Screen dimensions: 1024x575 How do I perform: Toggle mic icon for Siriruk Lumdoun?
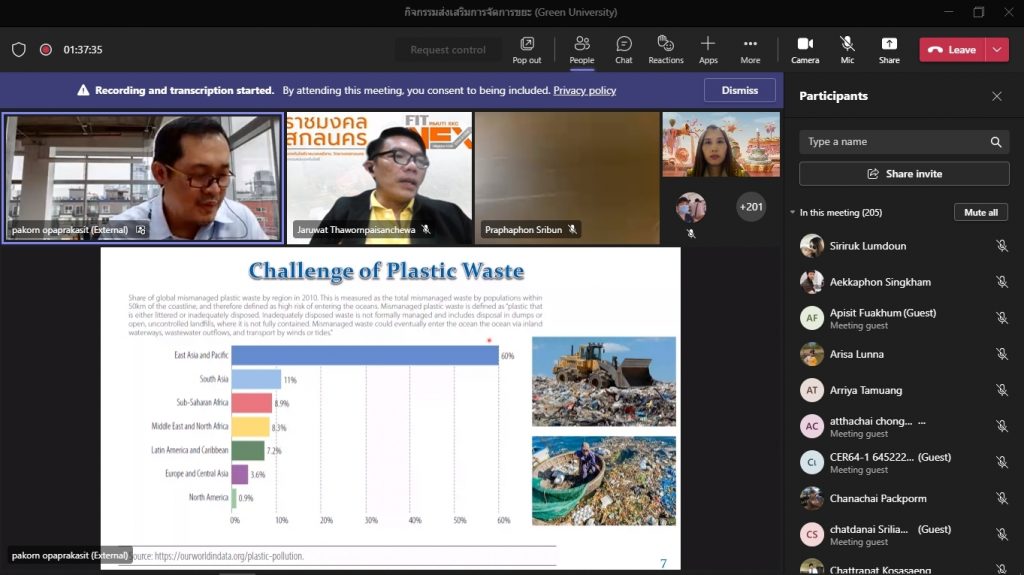(x=1001, y=246)
